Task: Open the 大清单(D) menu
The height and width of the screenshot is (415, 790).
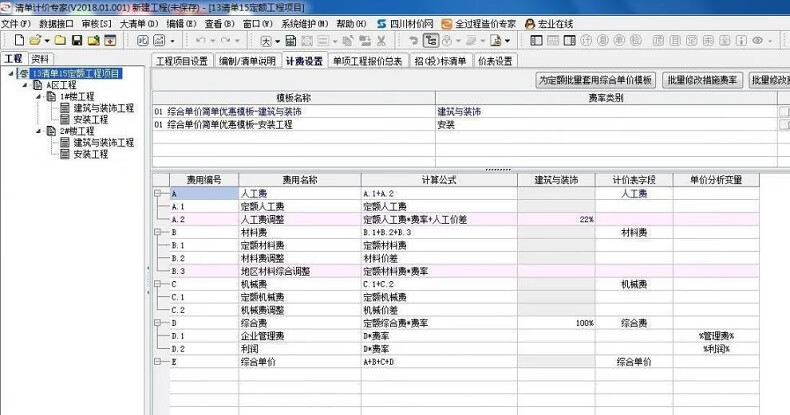Action: [139, 24]
